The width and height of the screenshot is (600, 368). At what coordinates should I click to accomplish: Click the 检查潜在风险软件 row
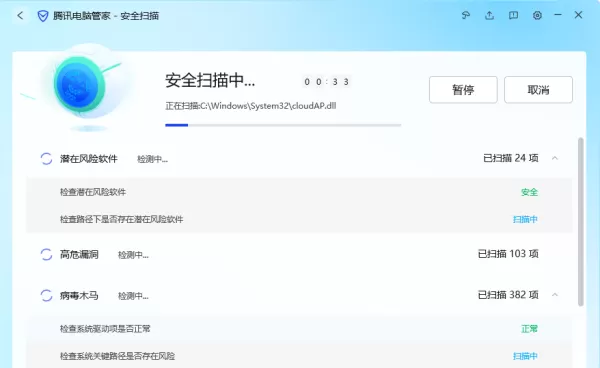point(299,192)
